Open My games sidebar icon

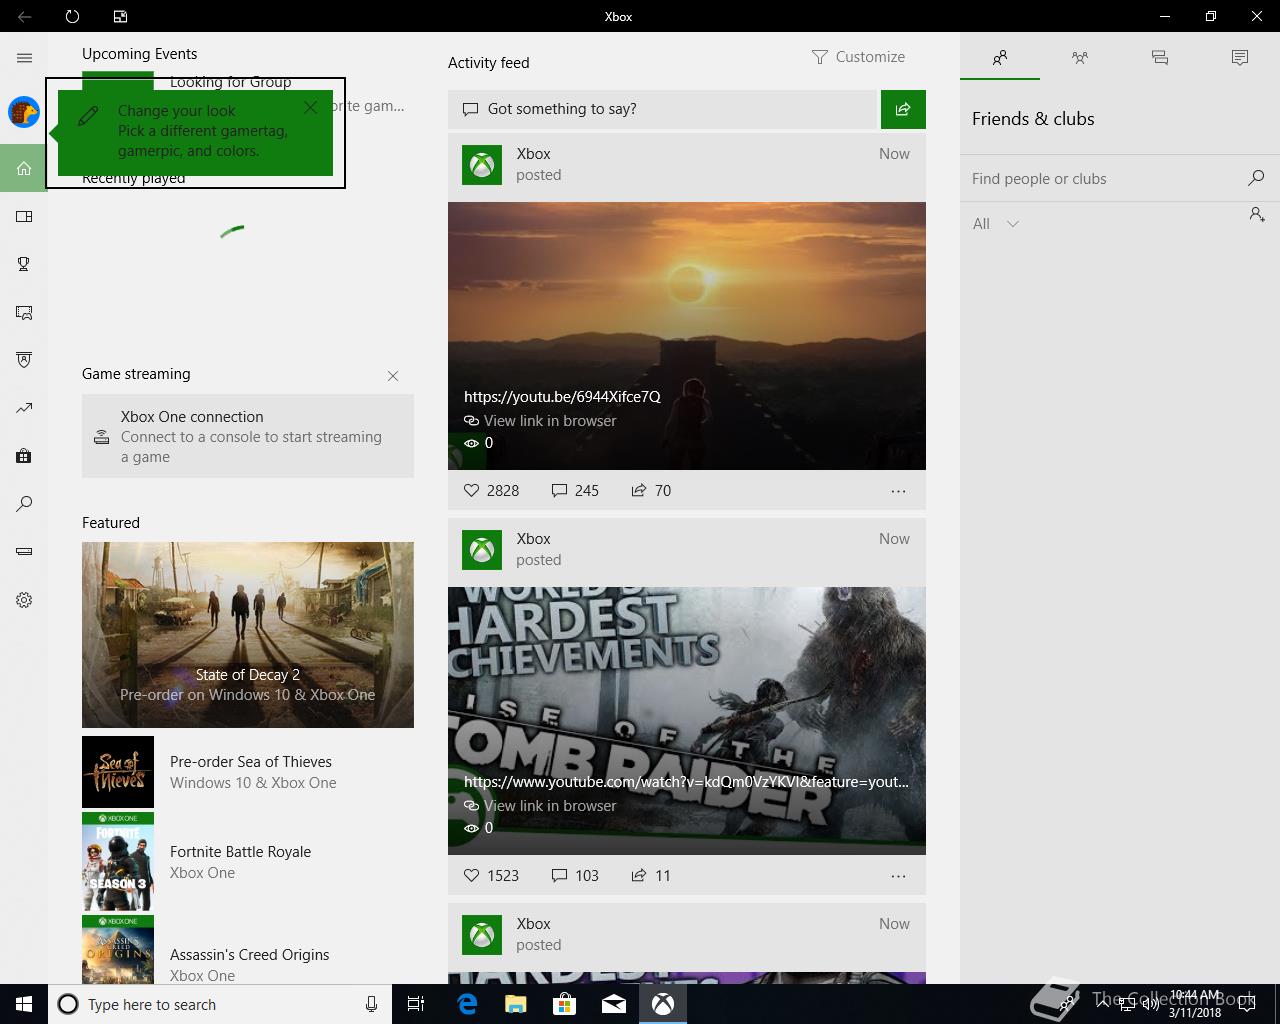(x=24, y=216)
